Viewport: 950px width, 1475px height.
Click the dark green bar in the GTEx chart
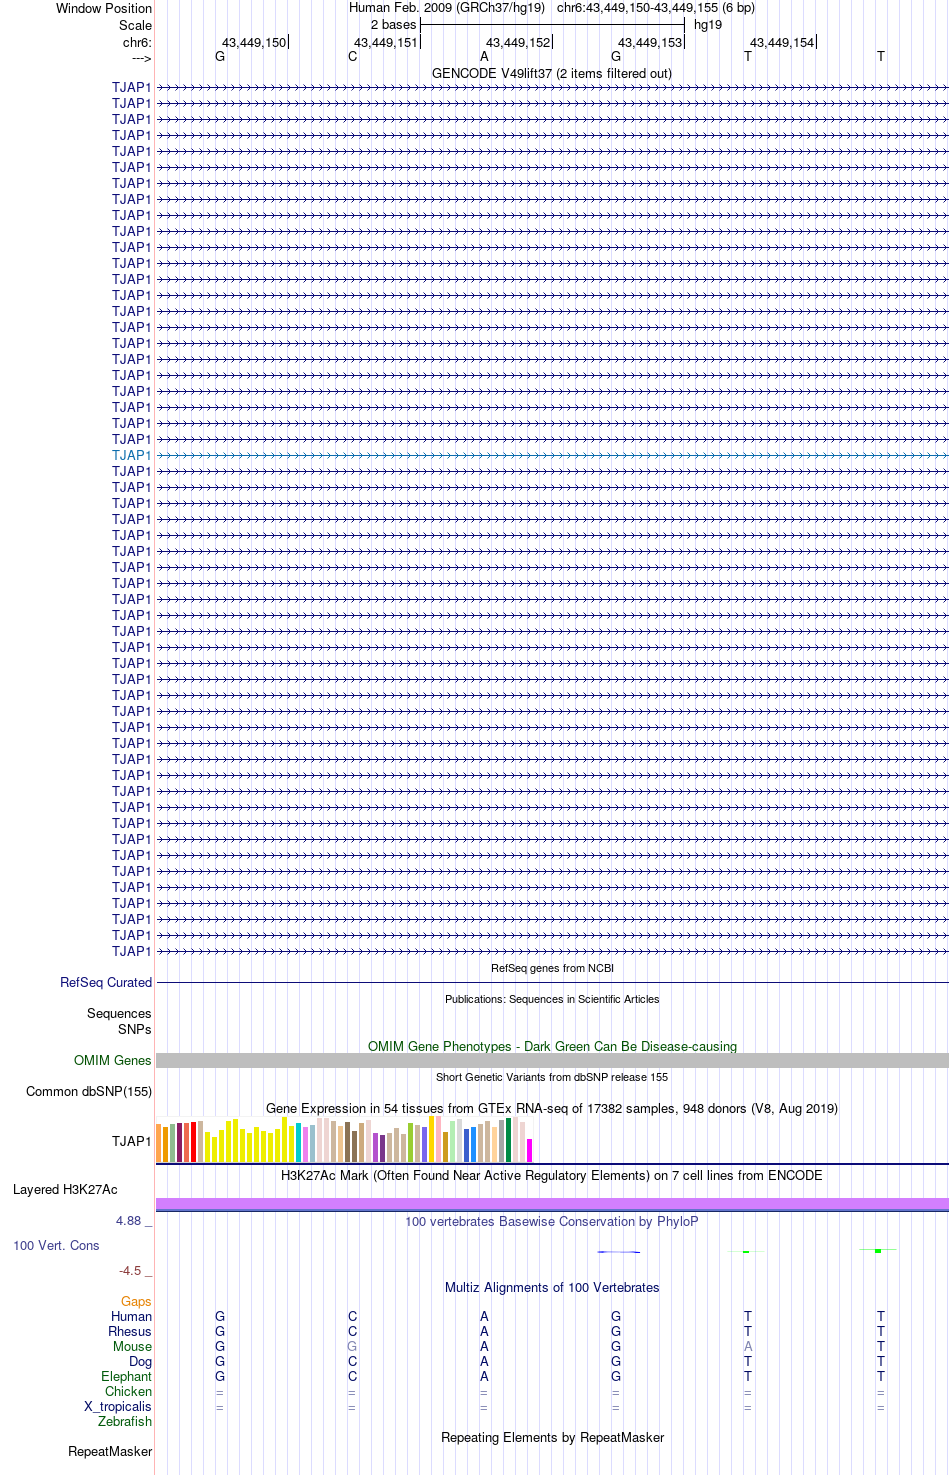[x=508, y=1140]
